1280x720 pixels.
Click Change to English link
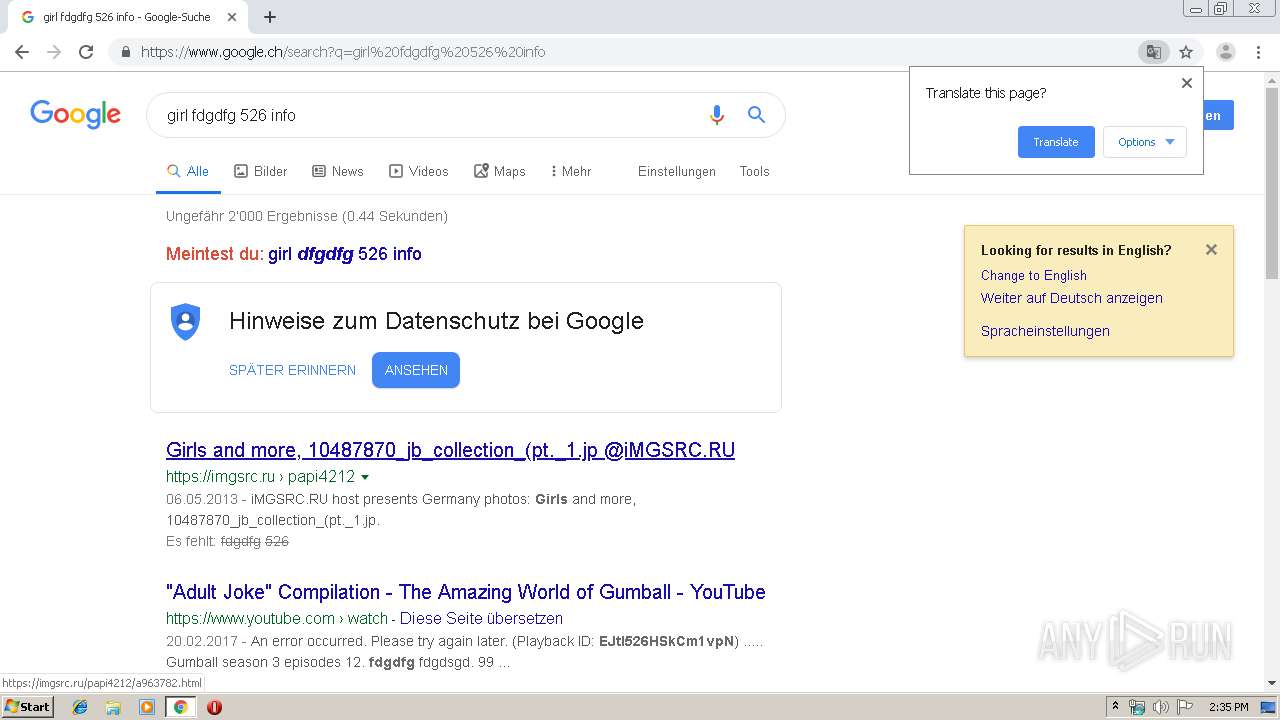point(1034,275)
